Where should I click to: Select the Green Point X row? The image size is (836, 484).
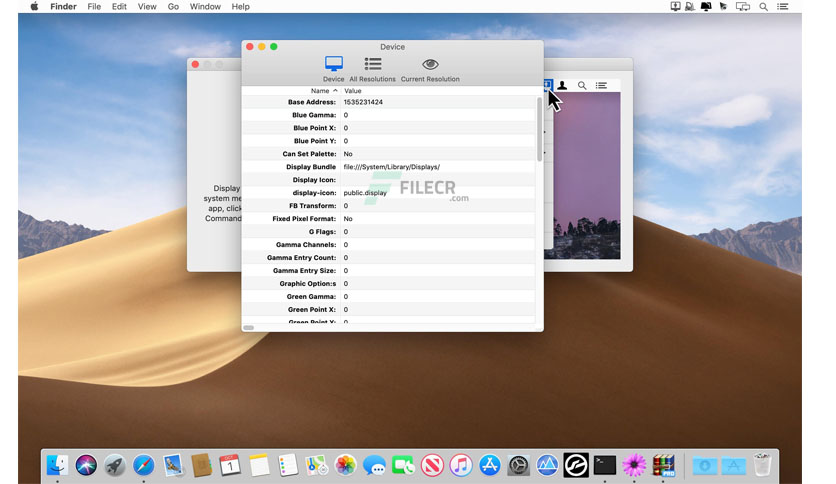click(389, 310)
